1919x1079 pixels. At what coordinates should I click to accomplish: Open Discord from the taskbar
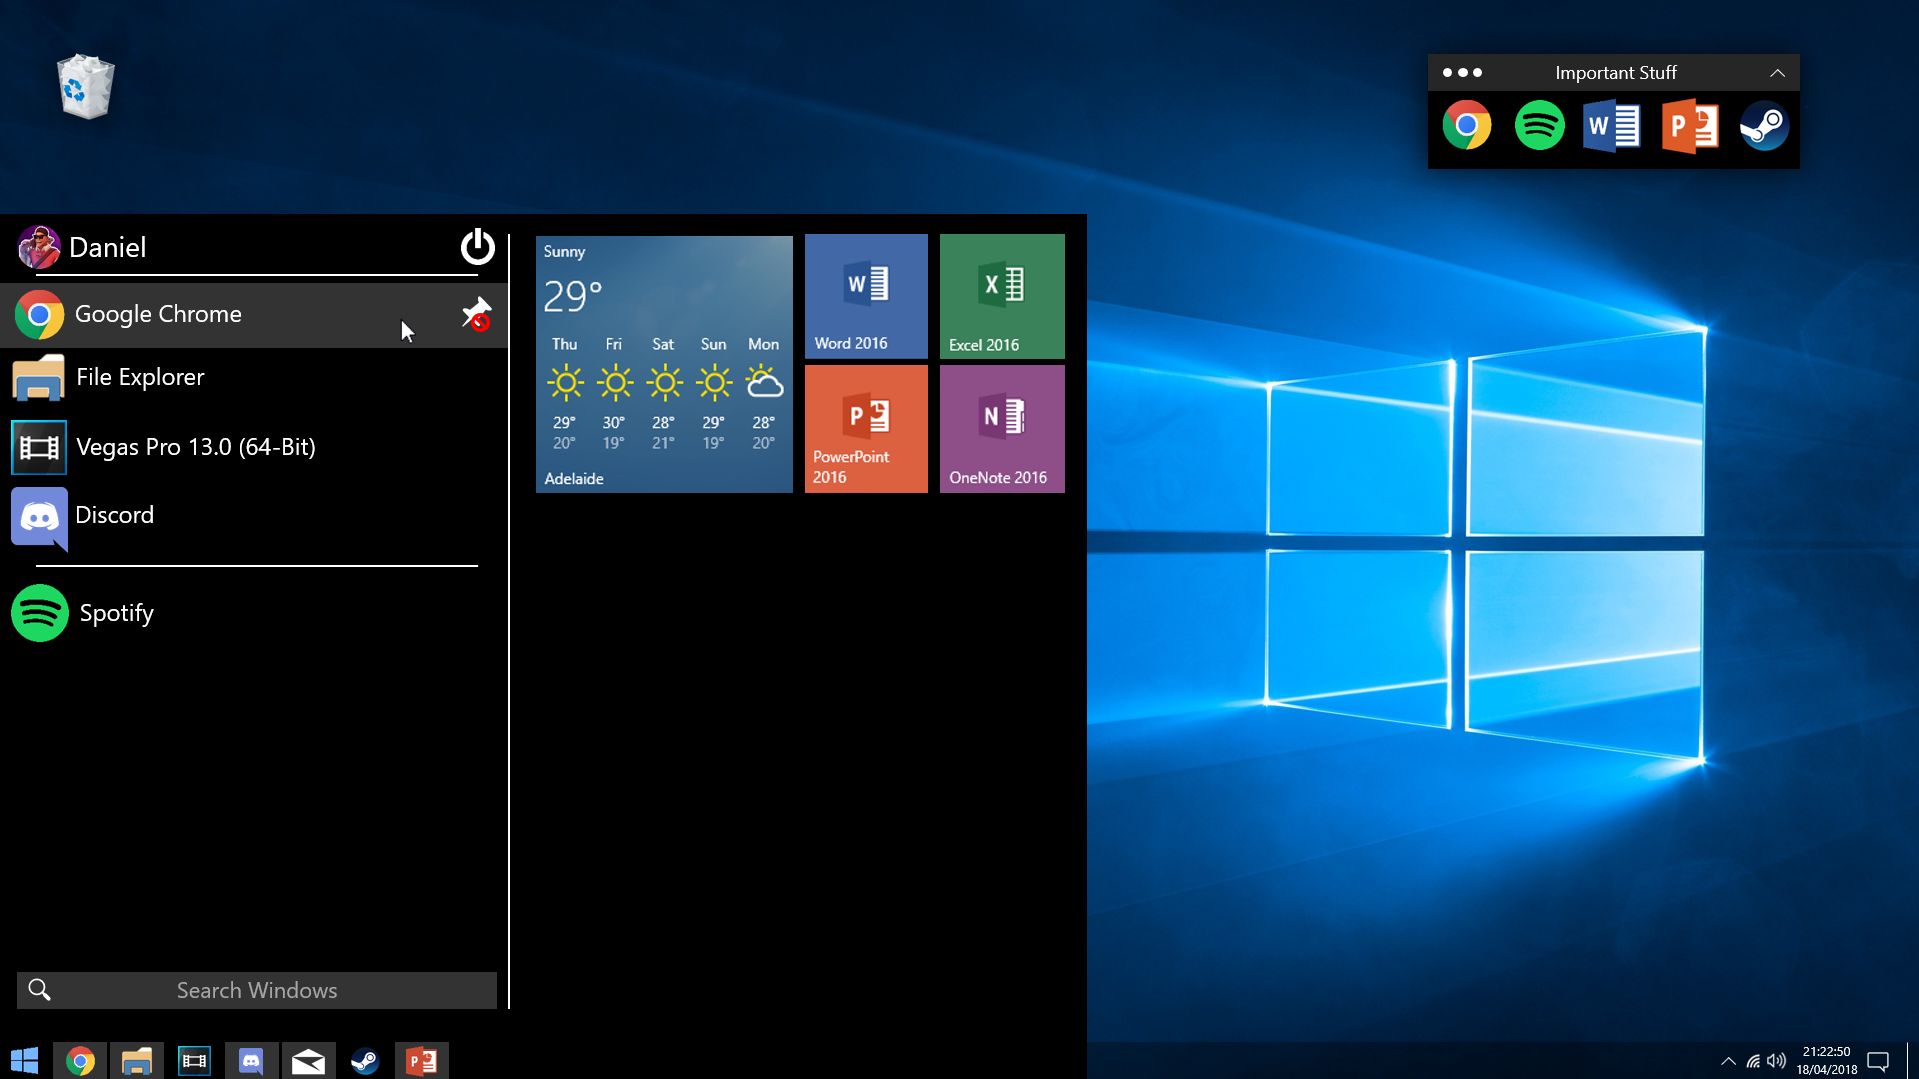(x=251, y=1061)
